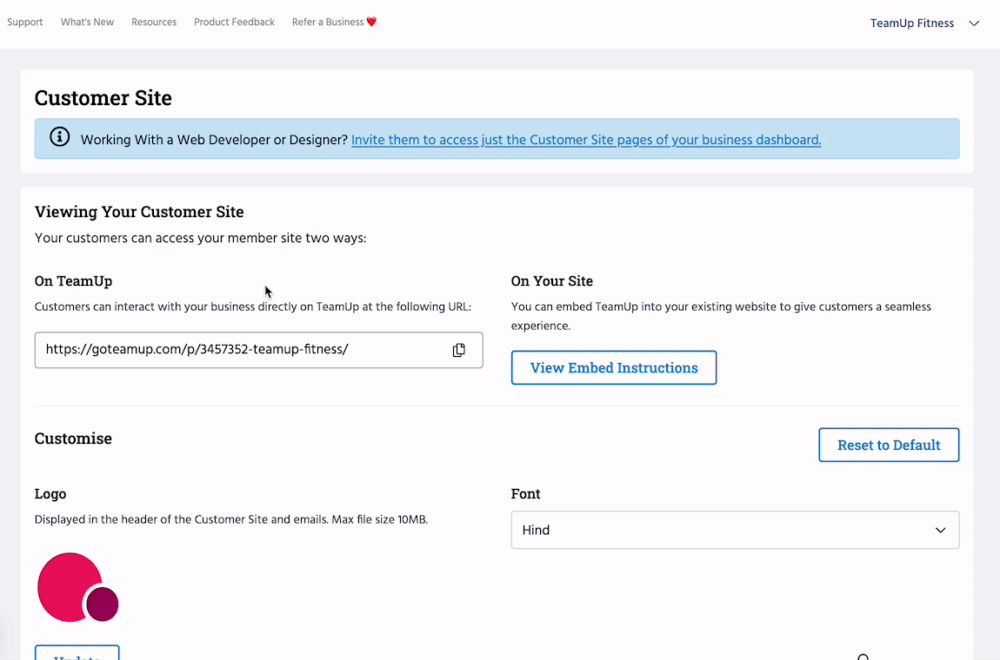Click the TeamUp Fitness account name
This screenshot has height=660, width=1000.
coord(912,23)
